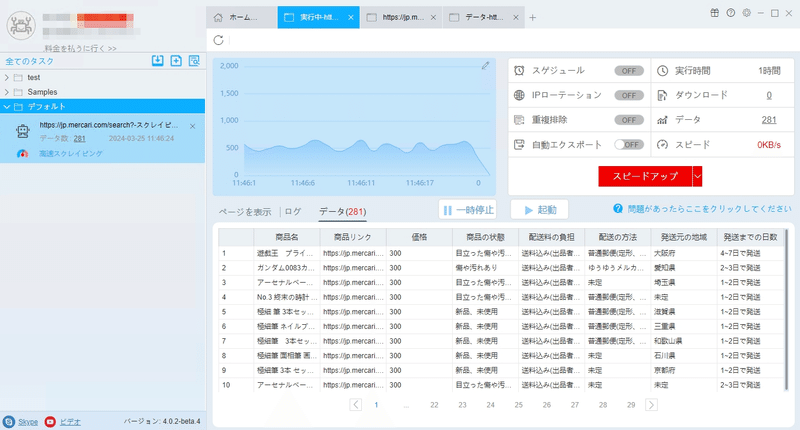Close the https://jp.m... tab
The image size is (800, 430).
[433, 17]
